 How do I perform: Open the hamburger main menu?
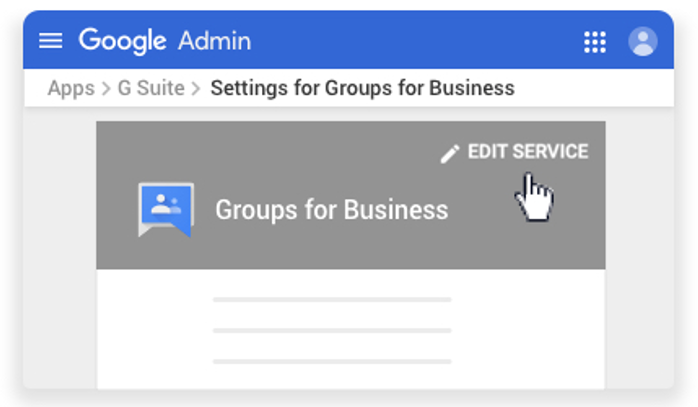(50, 41)
